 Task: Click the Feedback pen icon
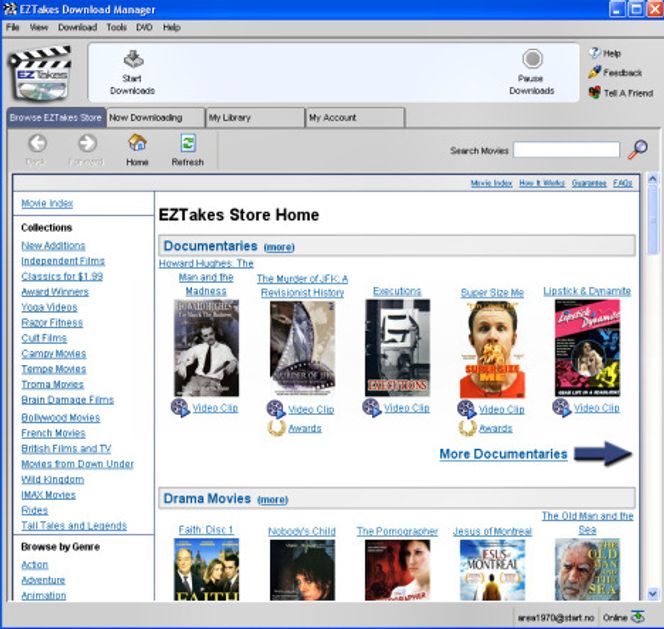(x=595, y=72)
